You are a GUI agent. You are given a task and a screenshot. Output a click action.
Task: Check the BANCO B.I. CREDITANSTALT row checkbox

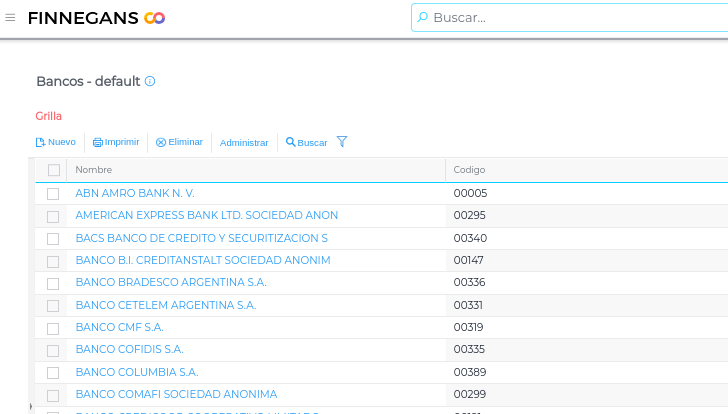53,262
